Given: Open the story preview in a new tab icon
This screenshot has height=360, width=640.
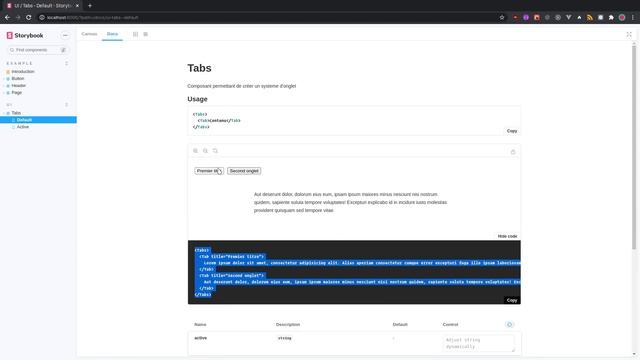Looking at the screenshot, I should click(x=513, y=152).
